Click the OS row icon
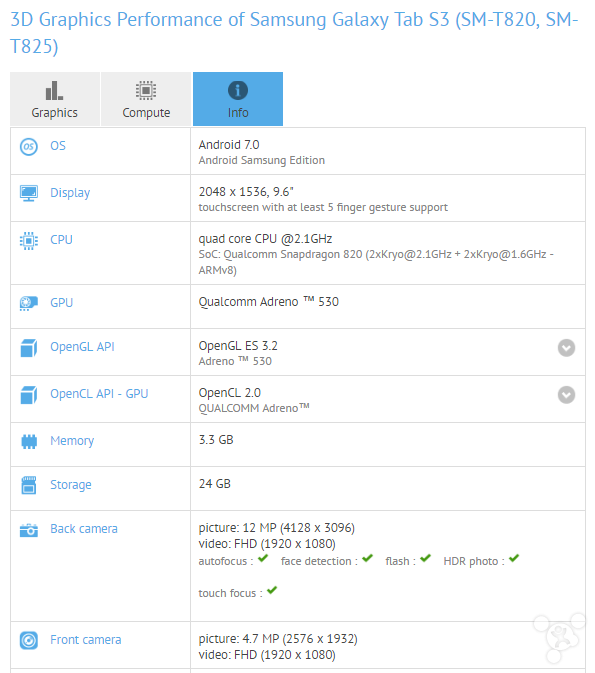The image size is (595, 673). pyautogui.click(x=29, y=147)
